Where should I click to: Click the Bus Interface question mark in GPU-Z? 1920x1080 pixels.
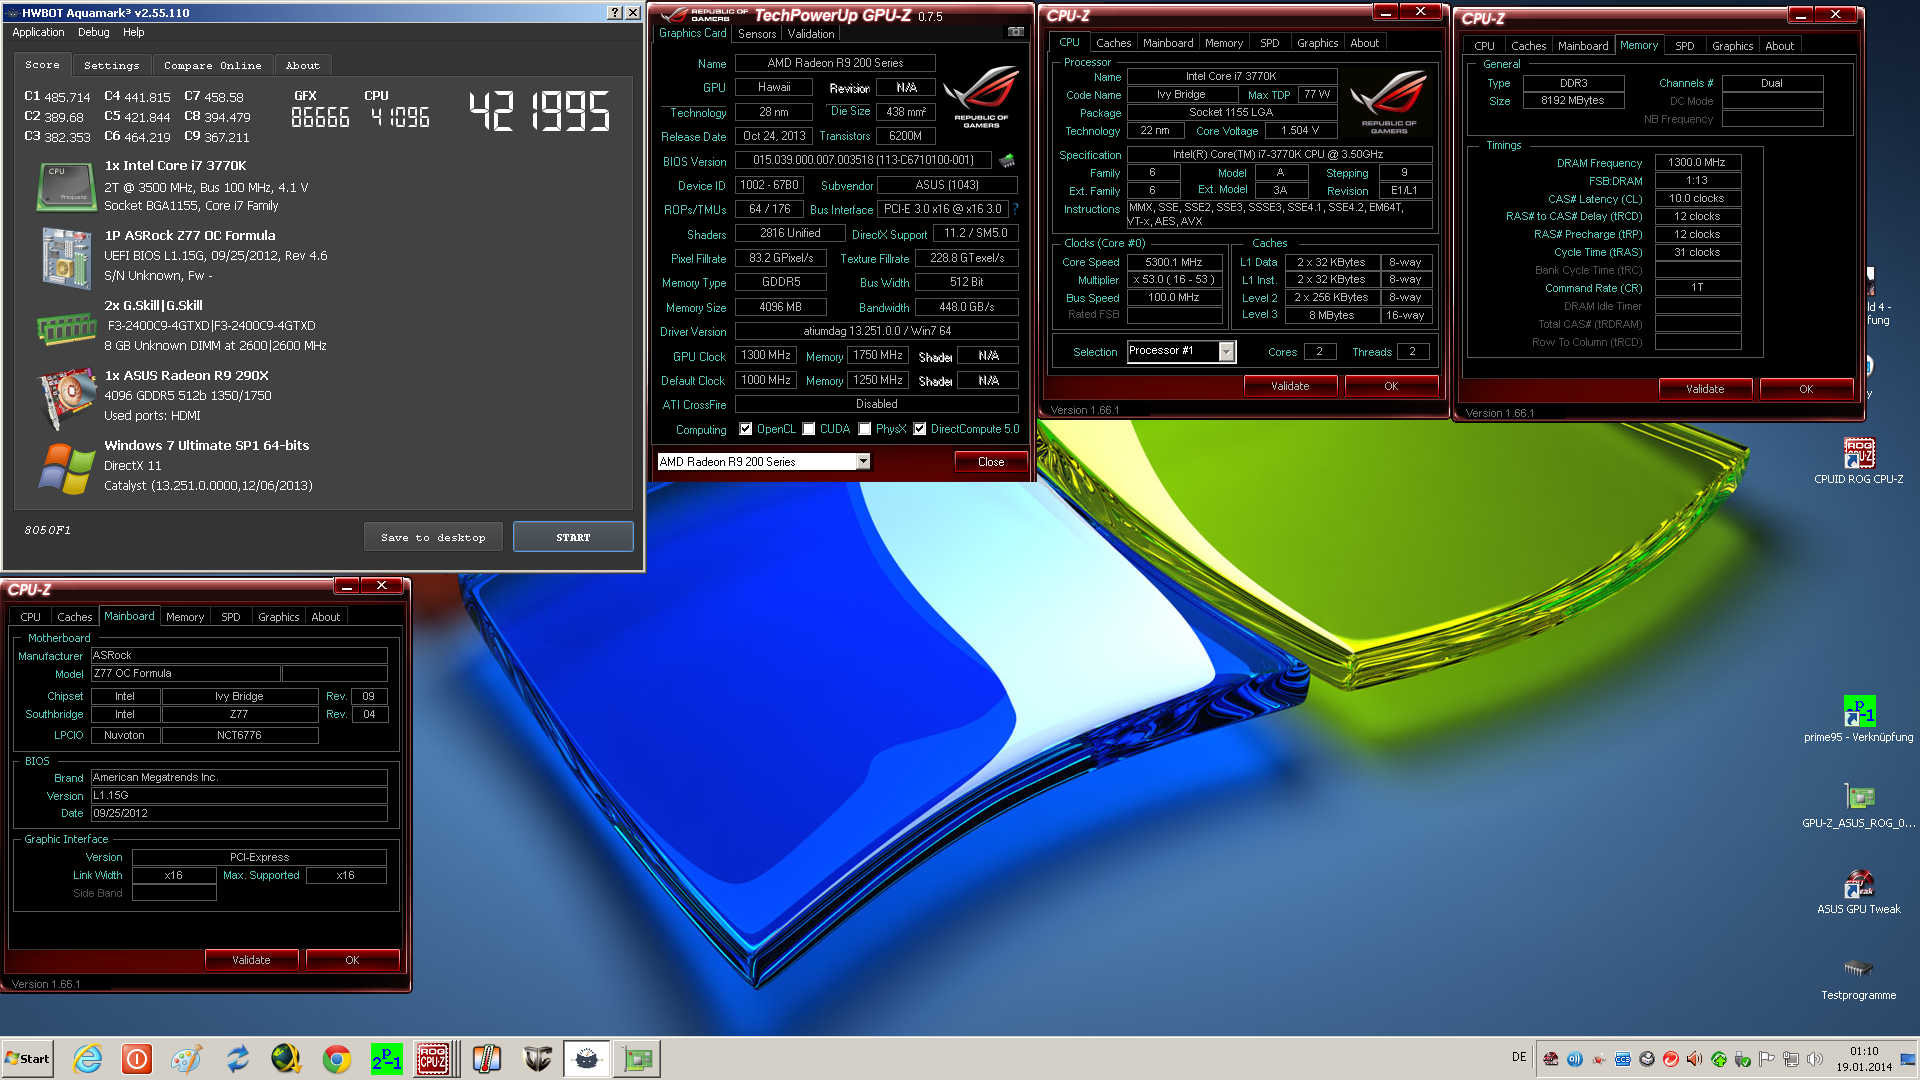[1015, 209]
